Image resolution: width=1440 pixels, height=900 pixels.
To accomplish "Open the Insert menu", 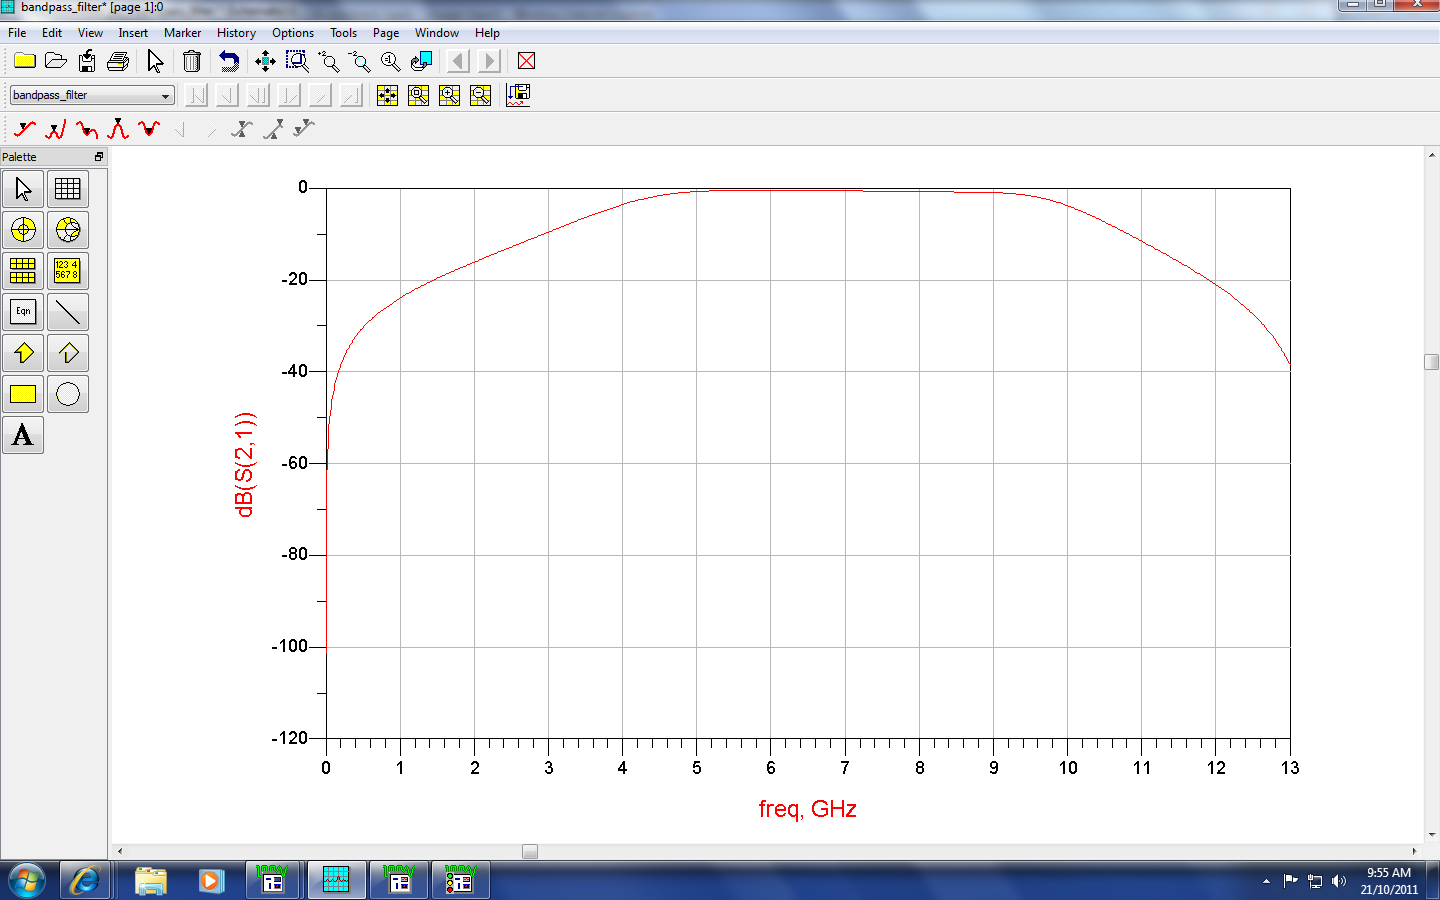I will [133, 33].
